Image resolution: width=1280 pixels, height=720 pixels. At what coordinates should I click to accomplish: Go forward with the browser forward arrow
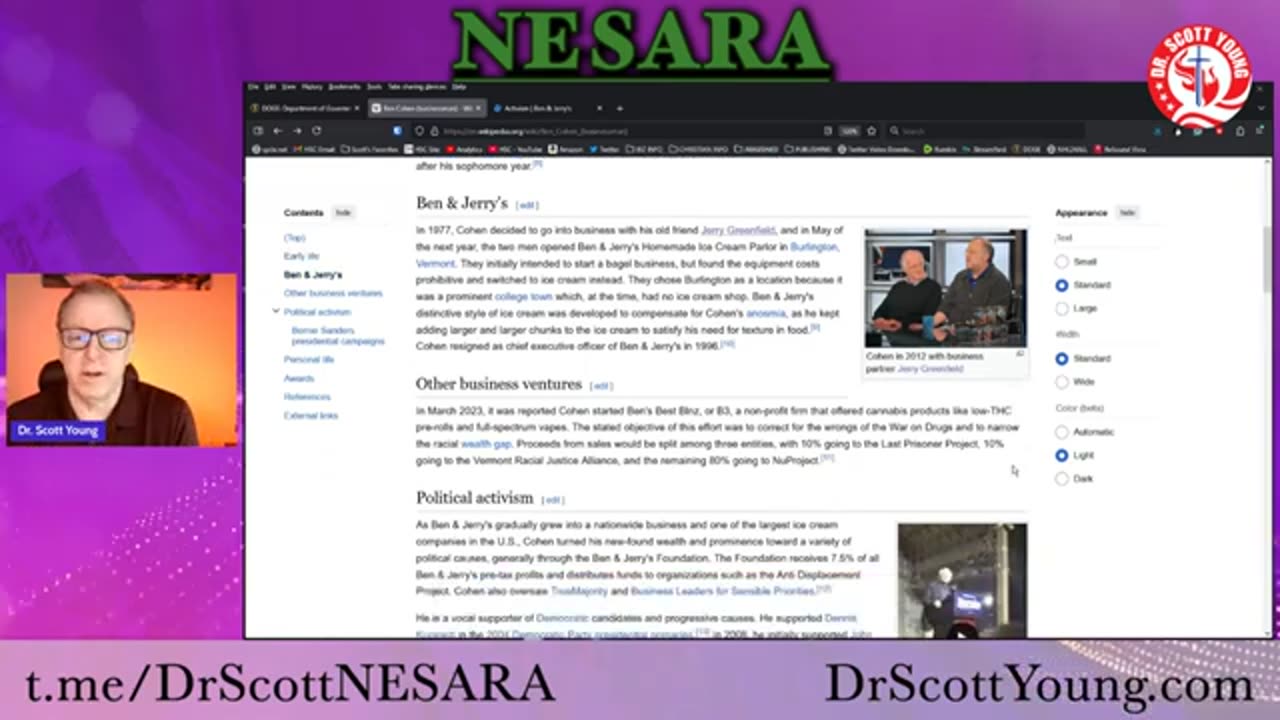[297, 131]
